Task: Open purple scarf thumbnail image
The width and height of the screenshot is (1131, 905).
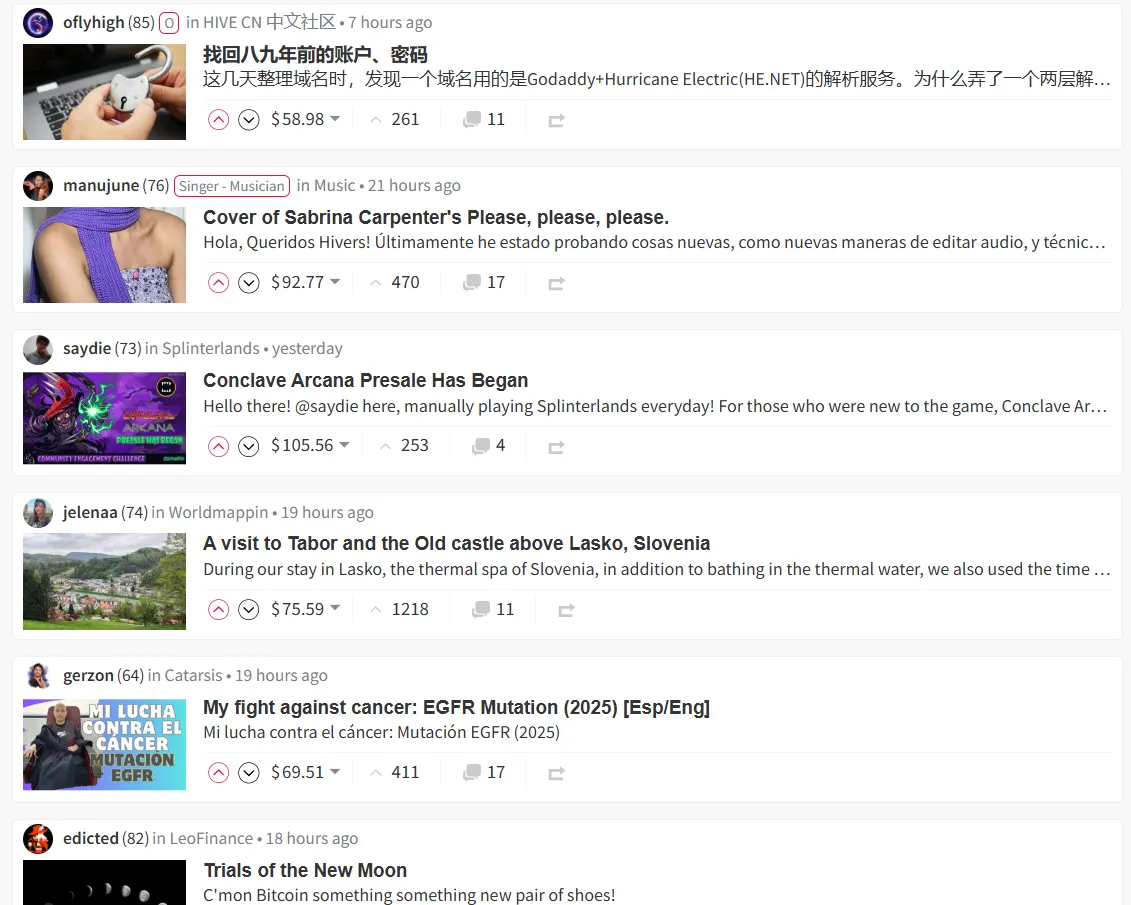Action: (x=105, y=255)
